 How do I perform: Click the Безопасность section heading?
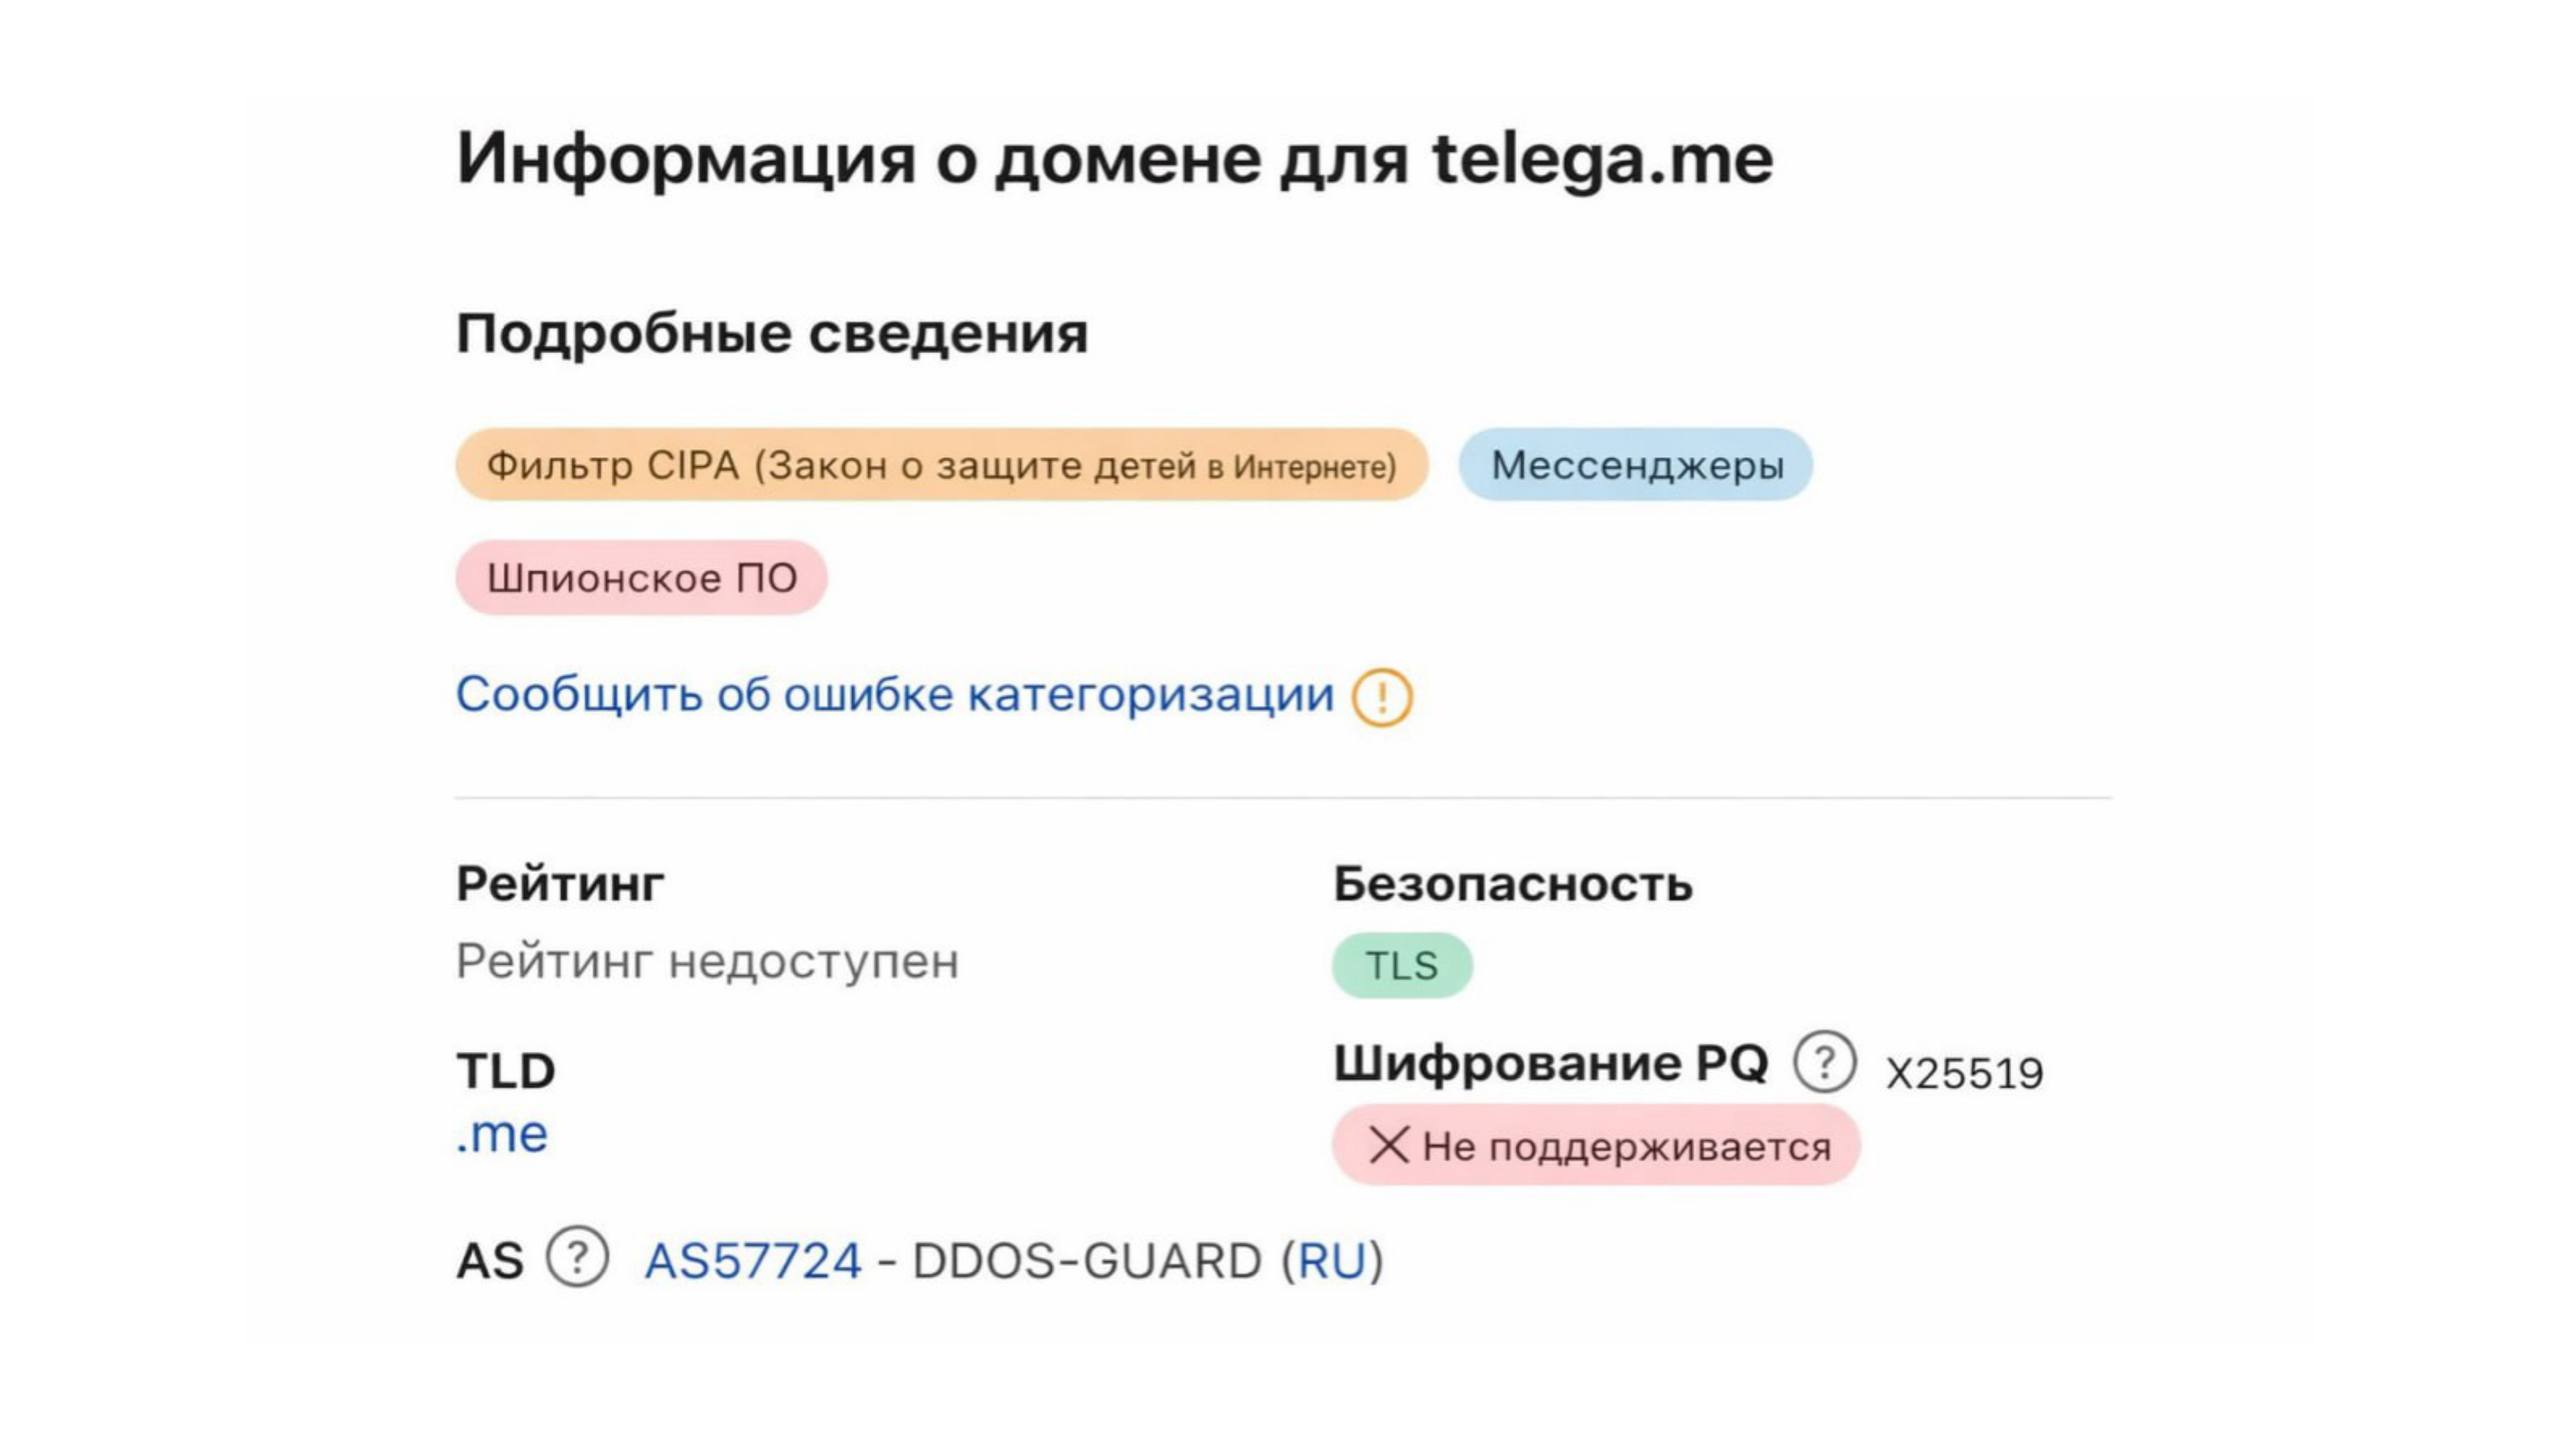coord(1512,884)
